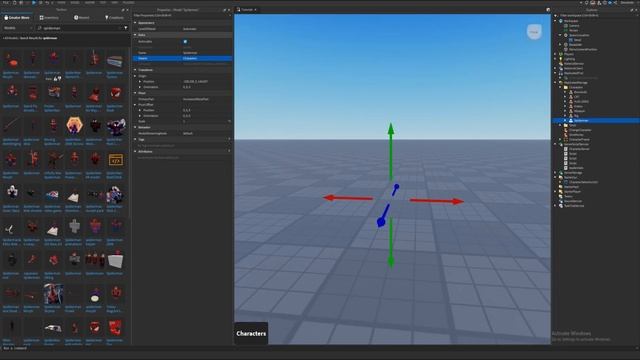Select the Baseplate part in Explorer
Screen dimensions: 640x360
click(x=575, y=44)
